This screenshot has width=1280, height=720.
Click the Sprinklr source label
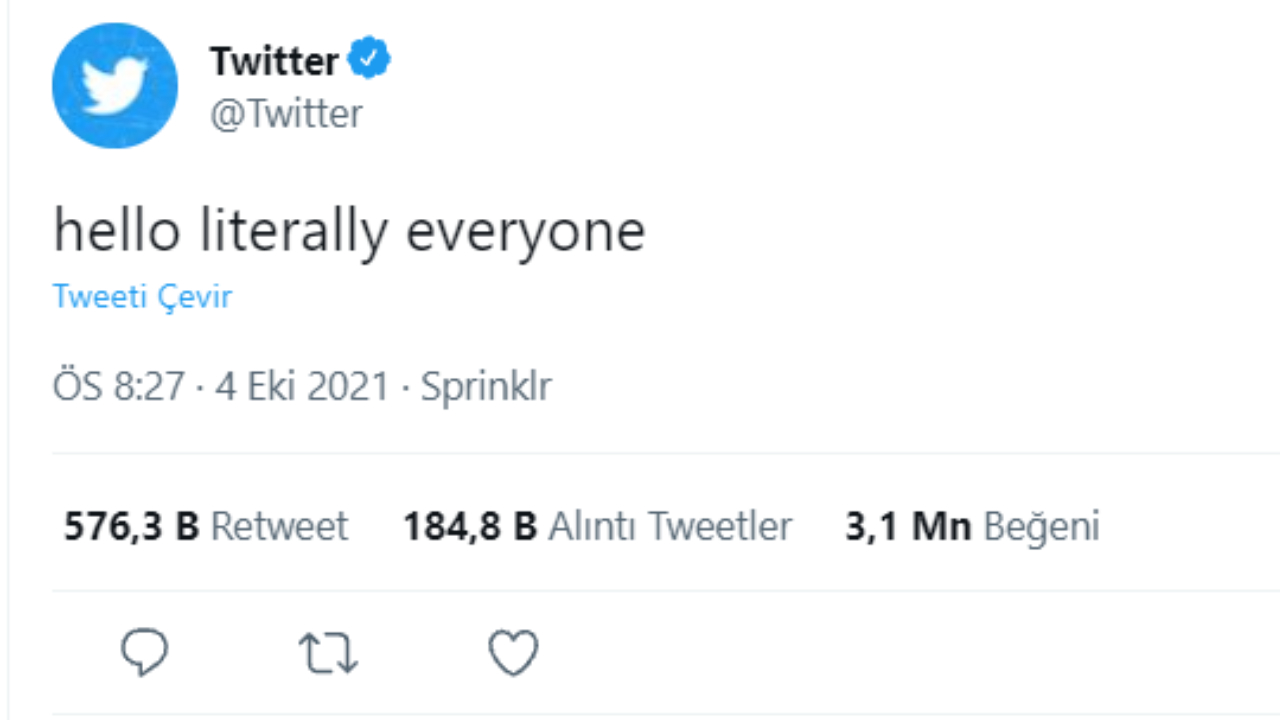[x=485, y=385]
